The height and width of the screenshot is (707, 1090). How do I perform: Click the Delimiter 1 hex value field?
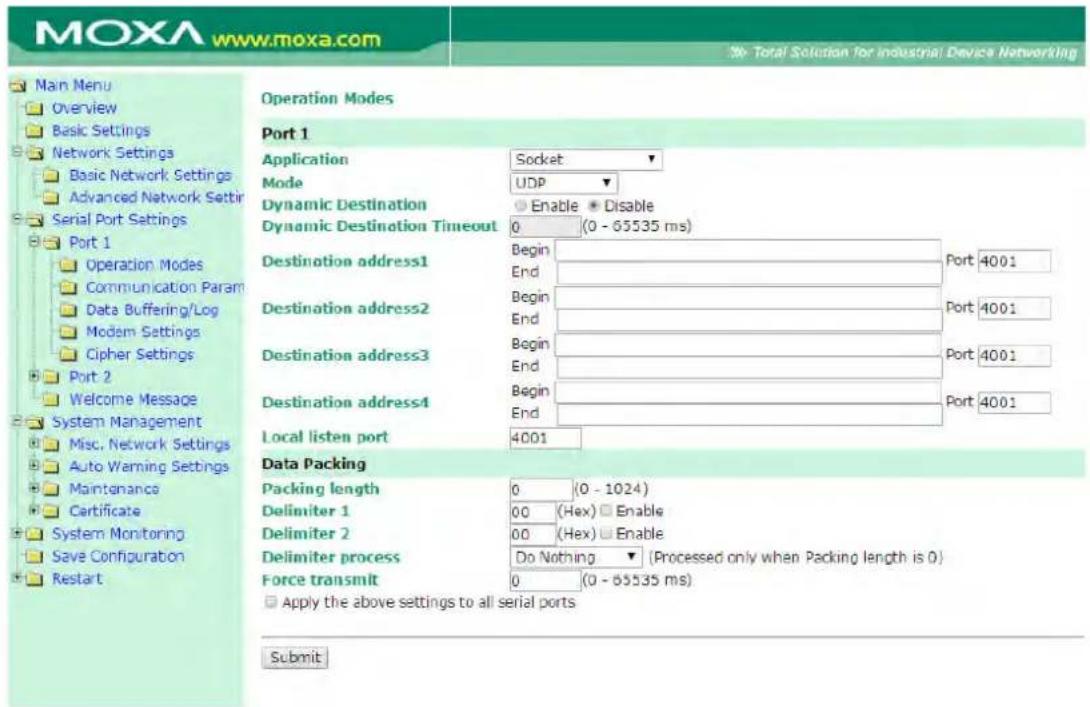click(x=533, y=512)
